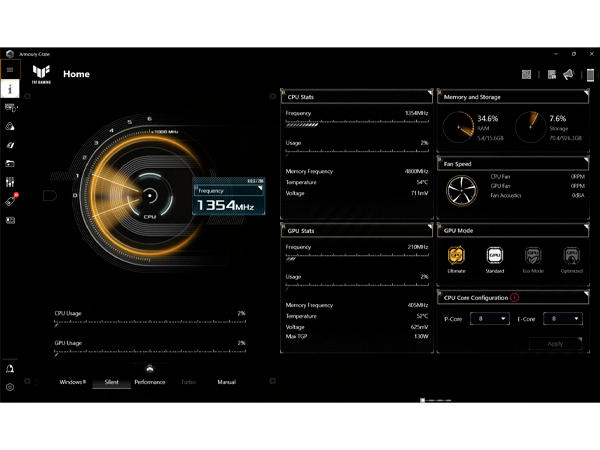Switch to grid layout view icon
Viewport: 600px width, 450px height.
pyautogui.click(x=527, y=75)
